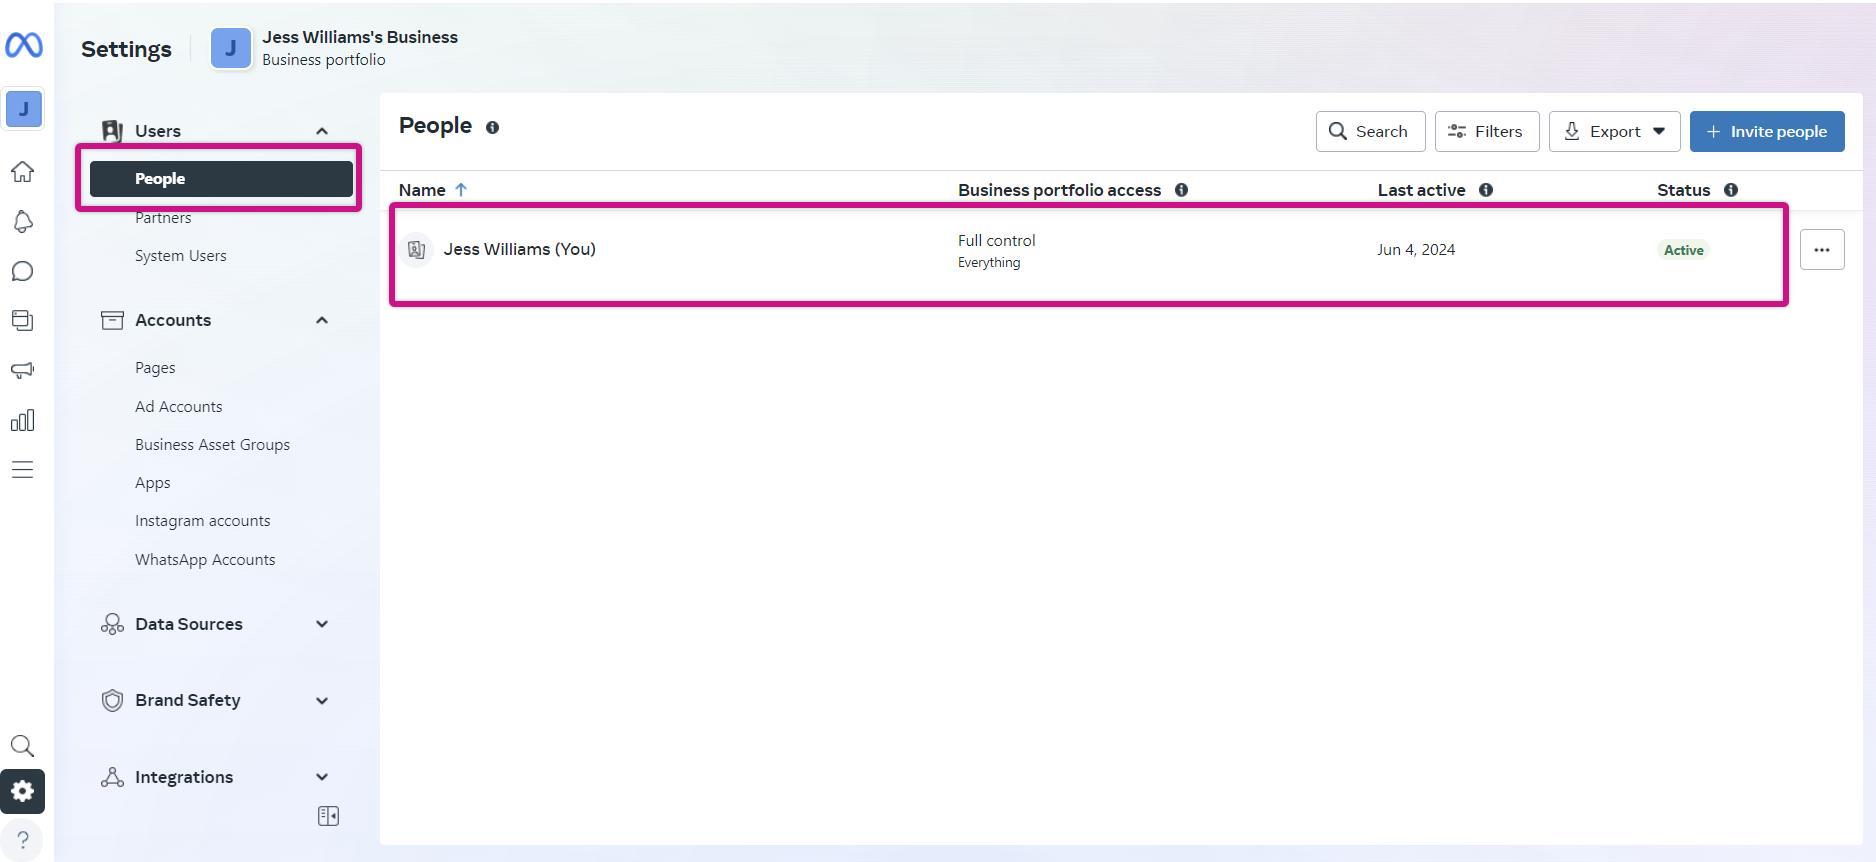Click the Accounts section box icon
Screen dimensions: 1876x862
click(112, 320)
